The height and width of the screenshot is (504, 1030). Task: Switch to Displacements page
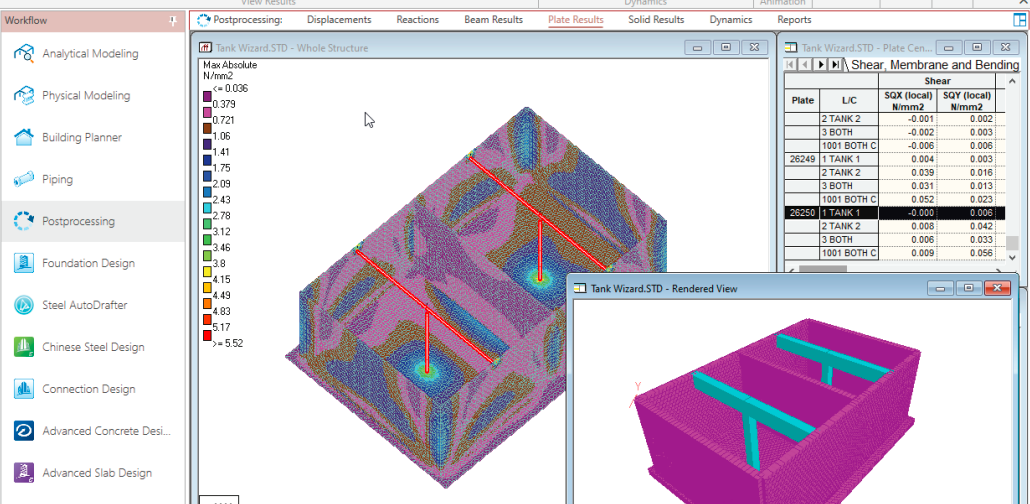(339, 20)
